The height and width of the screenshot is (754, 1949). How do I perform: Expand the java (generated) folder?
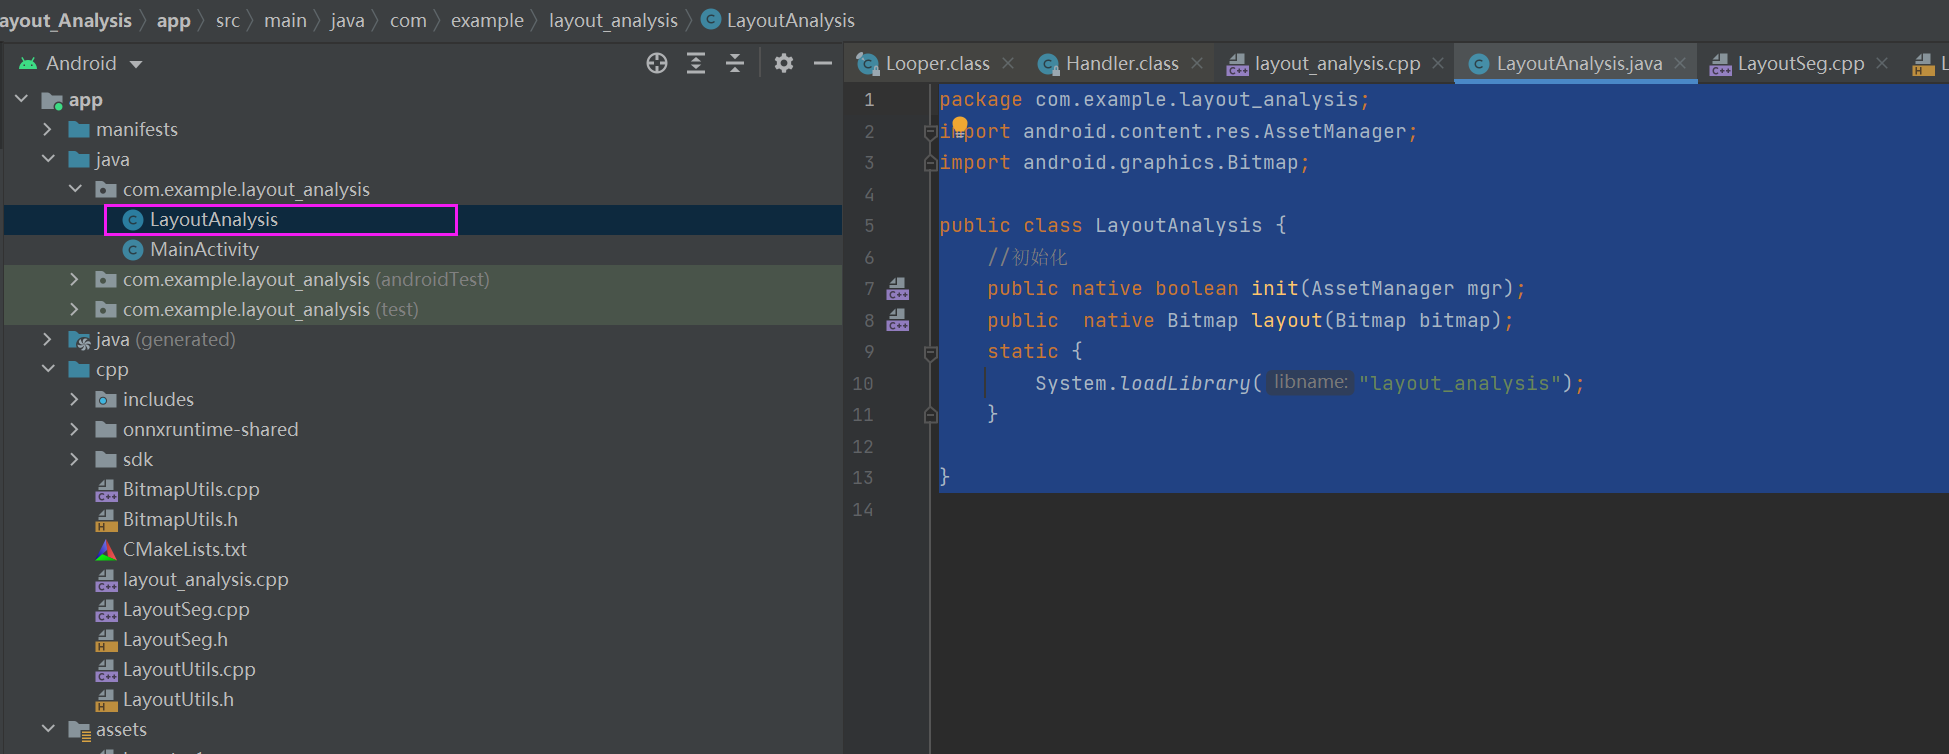click(47, 339)
